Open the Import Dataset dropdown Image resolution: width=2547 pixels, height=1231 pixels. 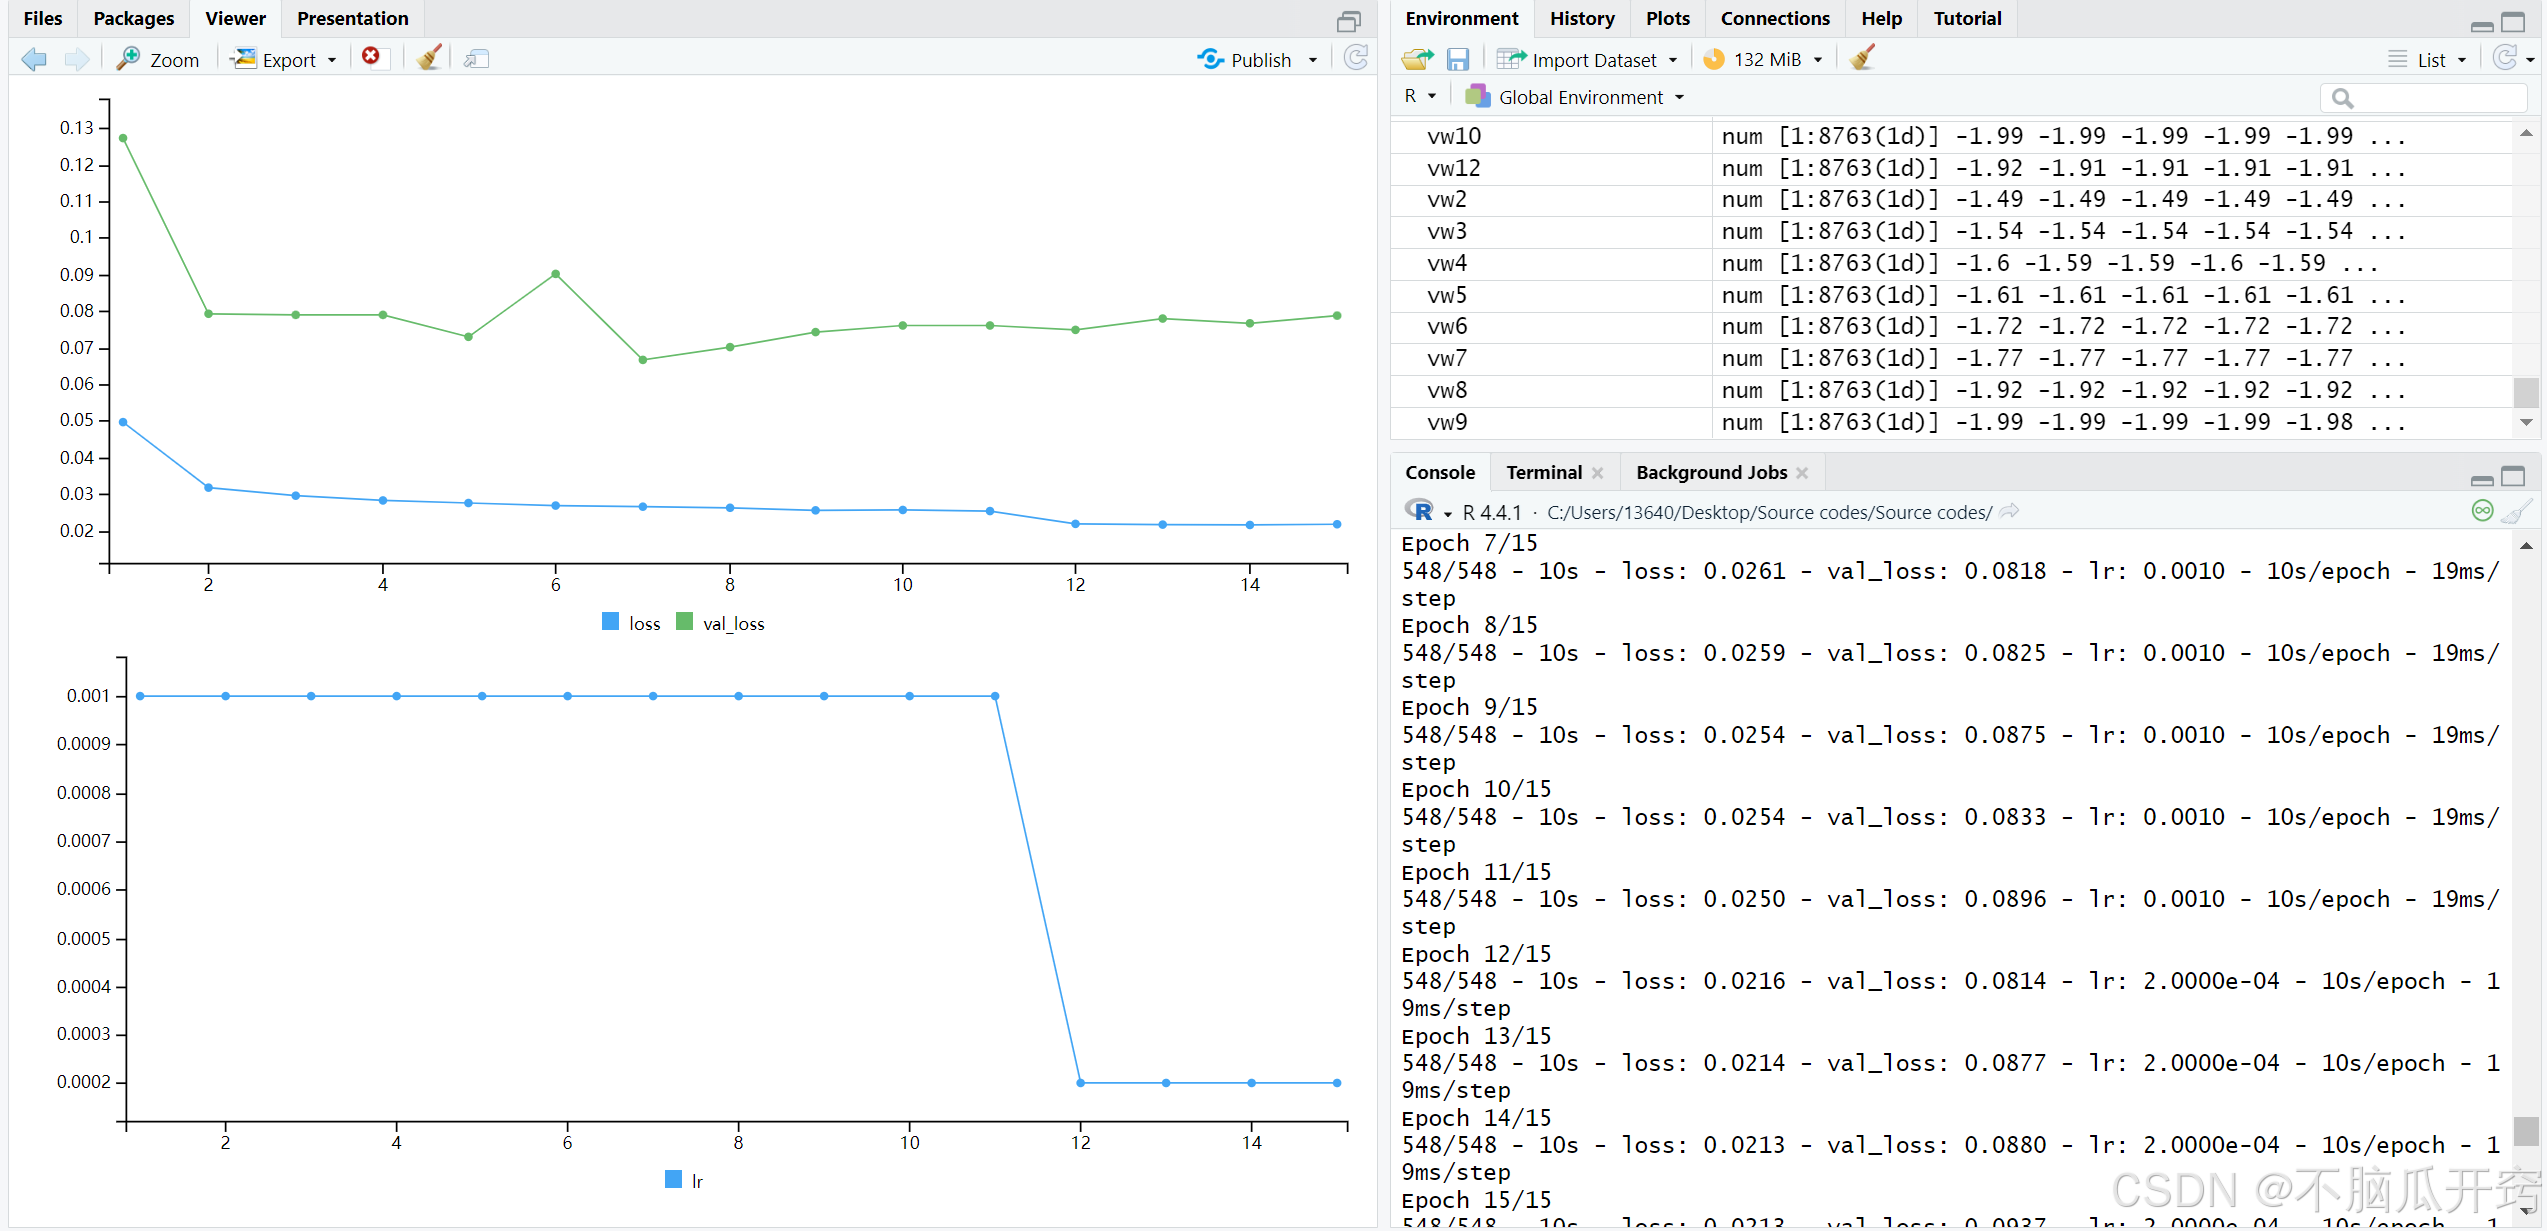click(x=1594, y=60)
